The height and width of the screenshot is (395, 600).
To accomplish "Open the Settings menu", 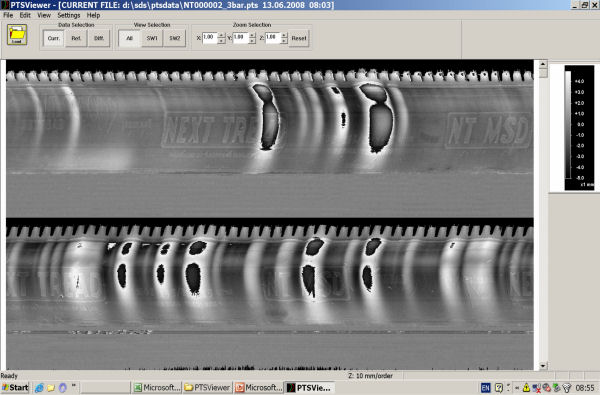I will [x=69, y=15].
